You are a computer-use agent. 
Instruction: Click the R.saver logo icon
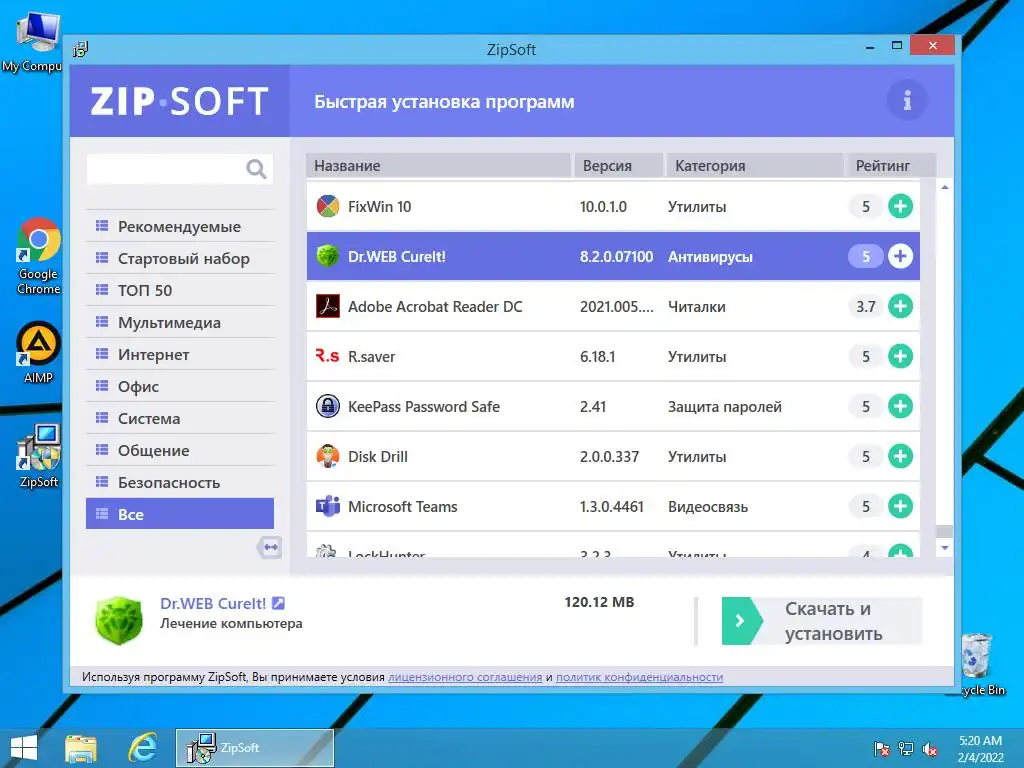pos(328,356)
